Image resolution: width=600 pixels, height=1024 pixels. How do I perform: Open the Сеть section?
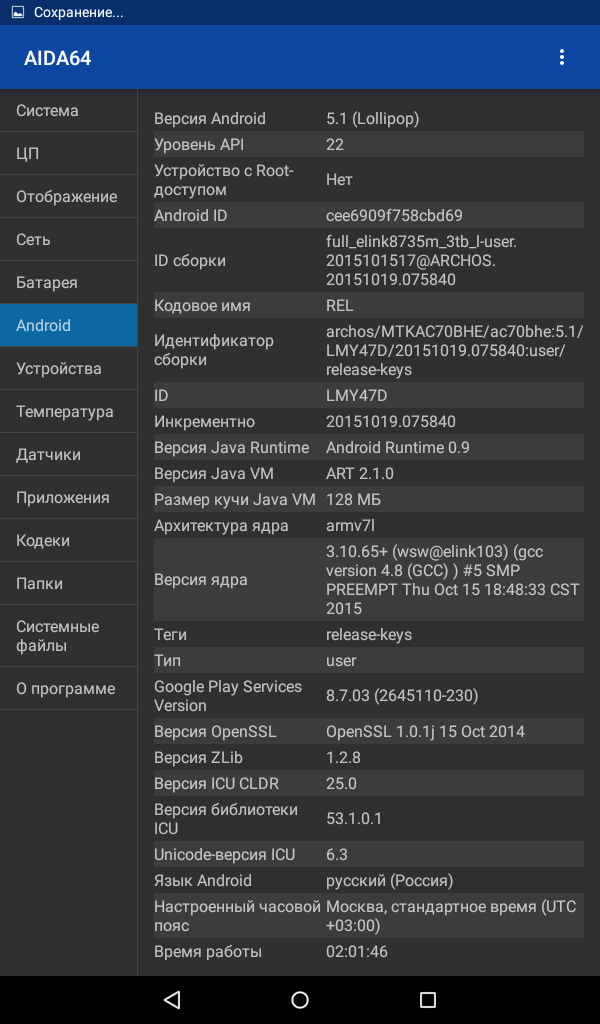[x=69, y=240]
